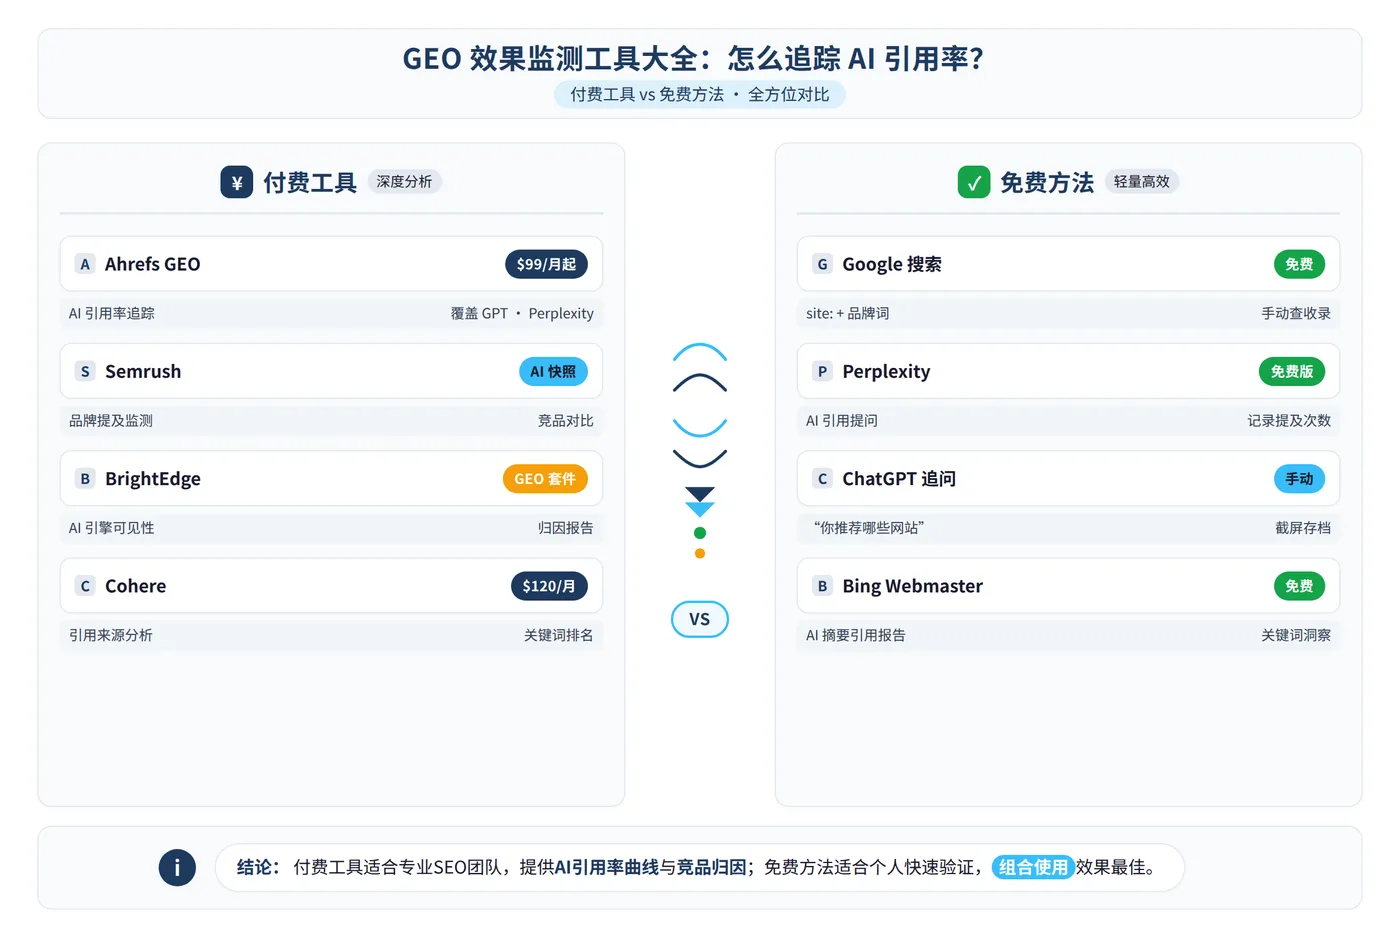Click the text 记录提及次数
Screen dimensions: 1400x933
[1289, 420]
